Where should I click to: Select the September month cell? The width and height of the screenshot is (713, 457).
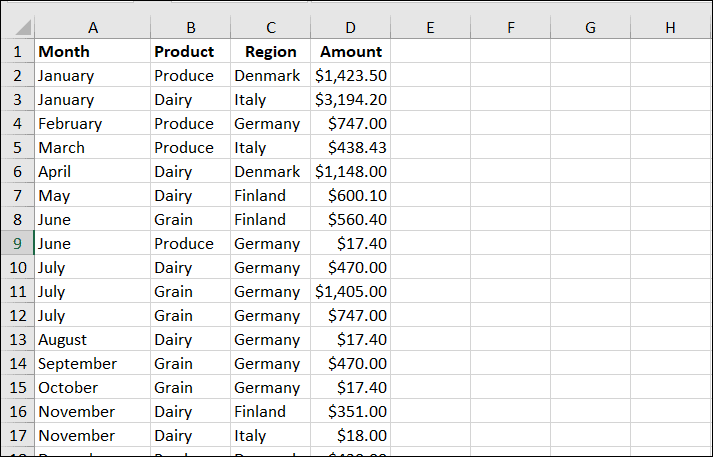click(x=93, y=363)
